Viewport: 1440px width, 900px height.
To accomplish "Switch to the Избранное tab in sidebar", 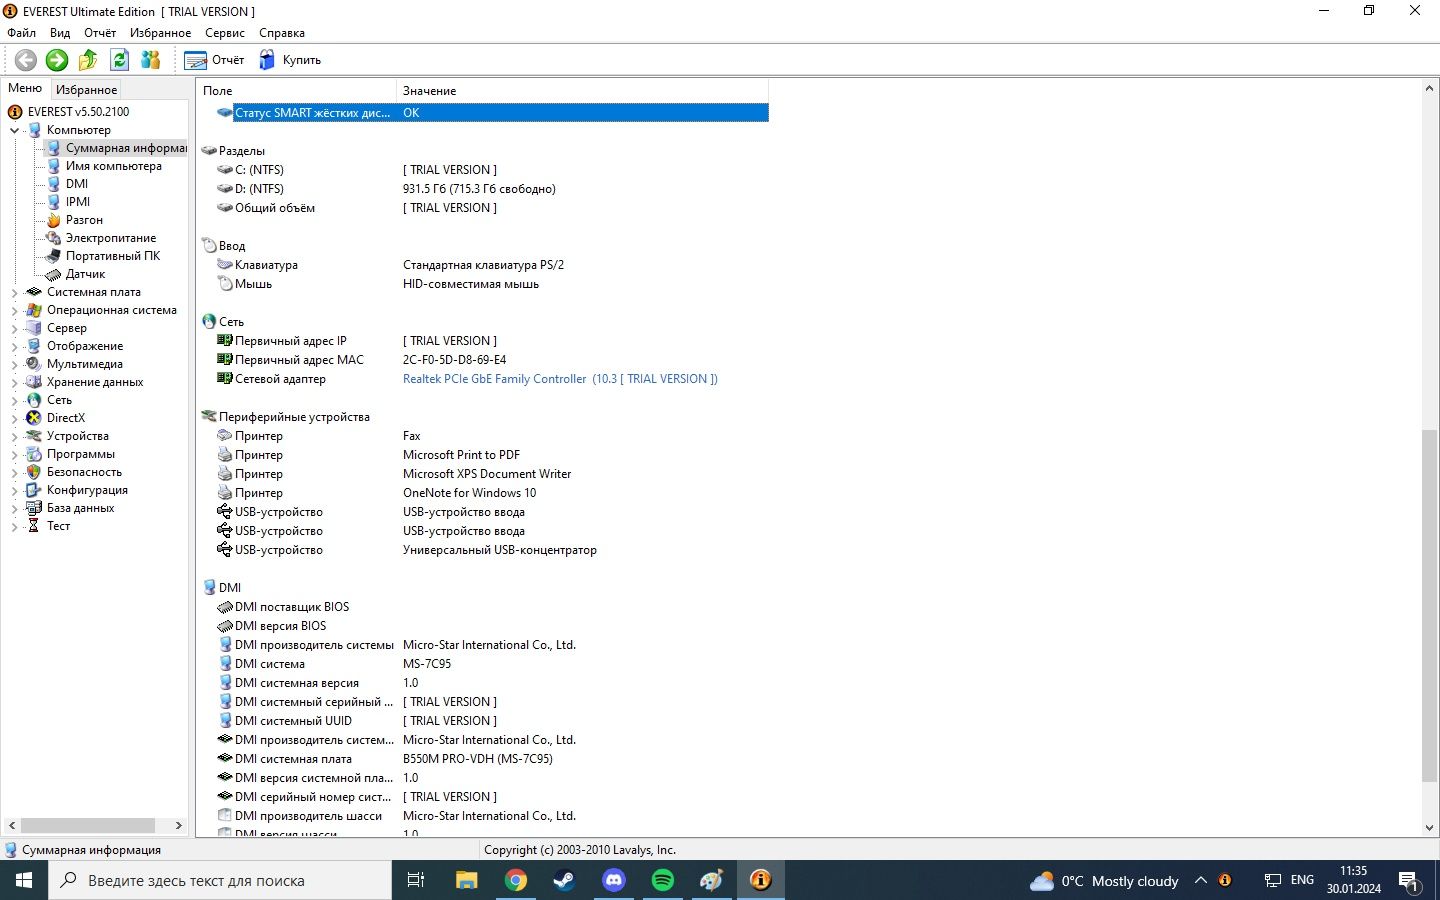I will pos(86,89).
